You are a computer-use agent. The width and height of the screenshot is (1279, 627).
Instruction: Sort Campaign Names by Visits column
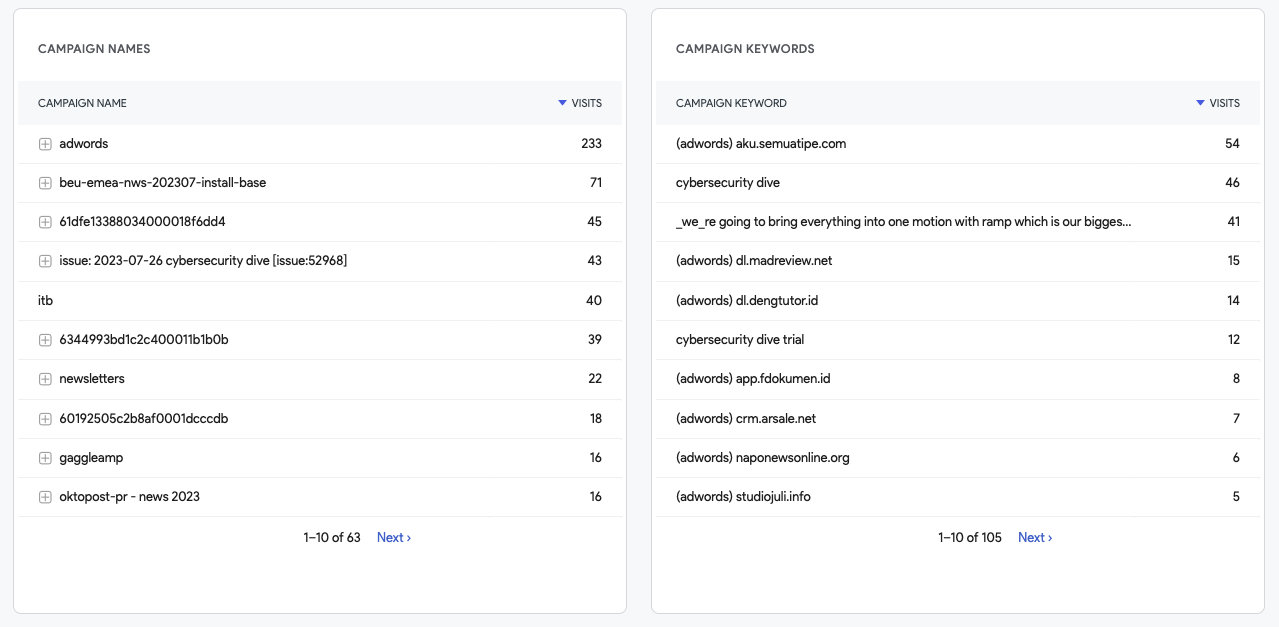click(x=580, y=103)
